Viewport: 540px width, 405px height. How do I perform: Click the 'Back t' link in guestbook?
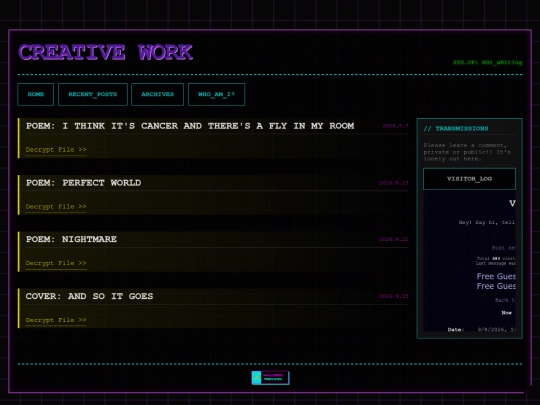[x=505, y=300]
